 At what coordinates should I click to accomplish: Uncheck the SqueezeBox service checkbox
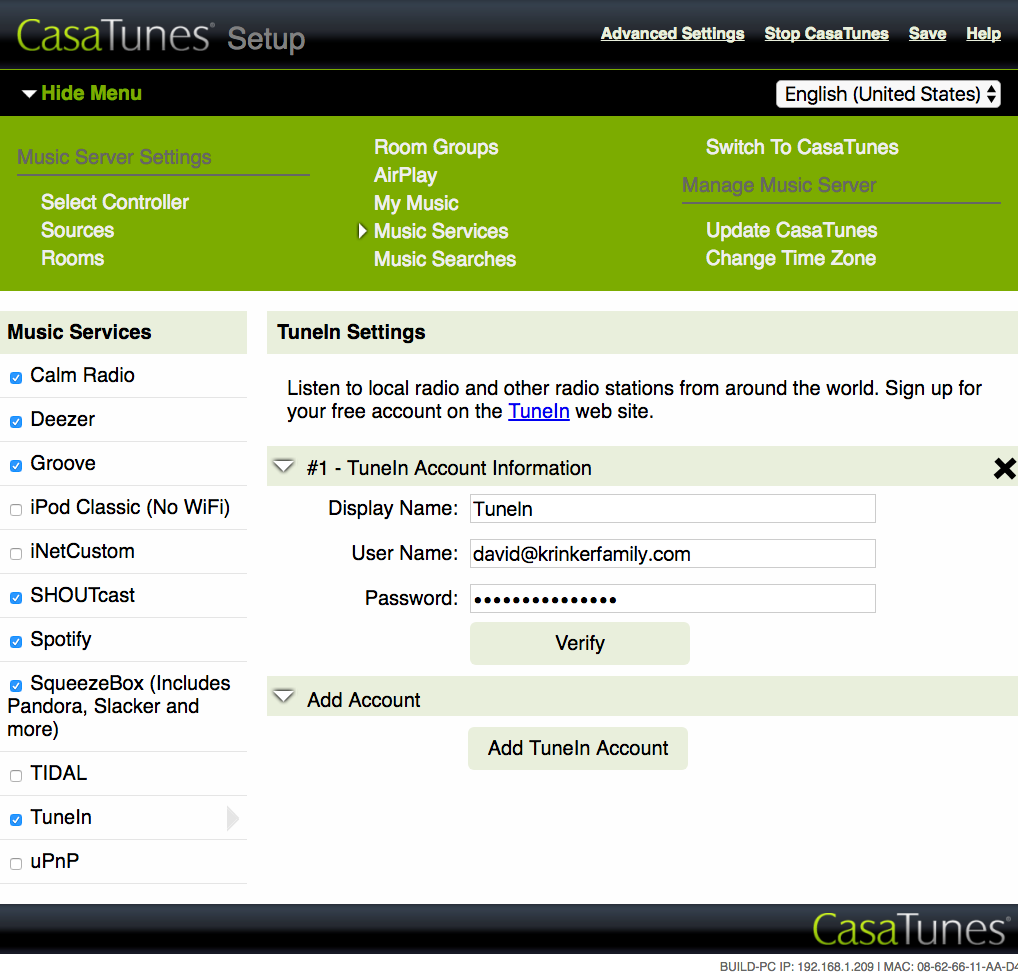16,686
